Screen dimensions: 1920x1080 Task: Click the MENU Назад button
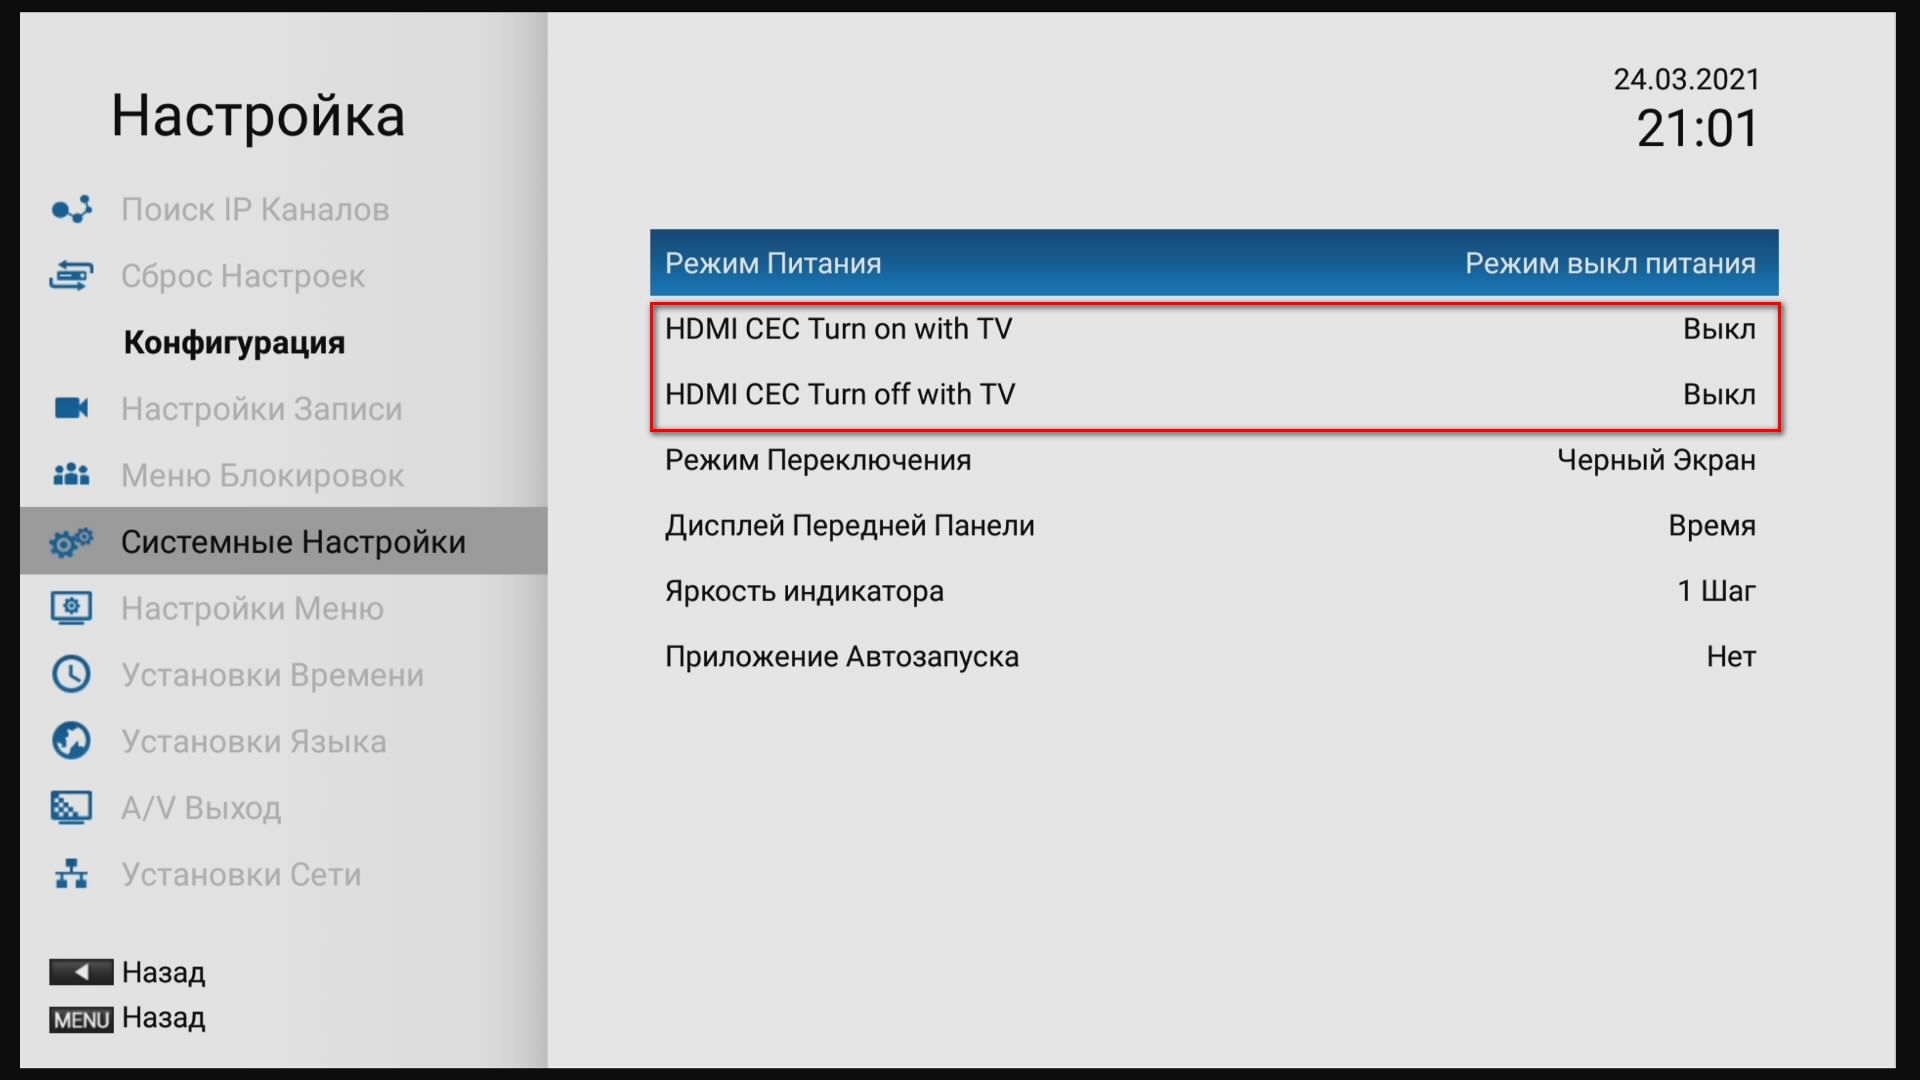coord(127,1018)
